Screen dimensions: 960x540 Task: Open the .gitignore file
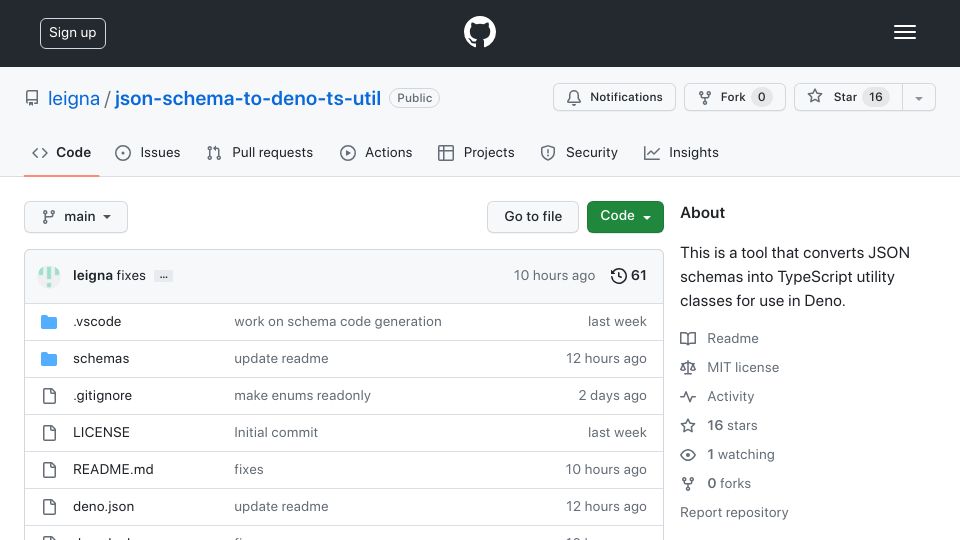102,396
